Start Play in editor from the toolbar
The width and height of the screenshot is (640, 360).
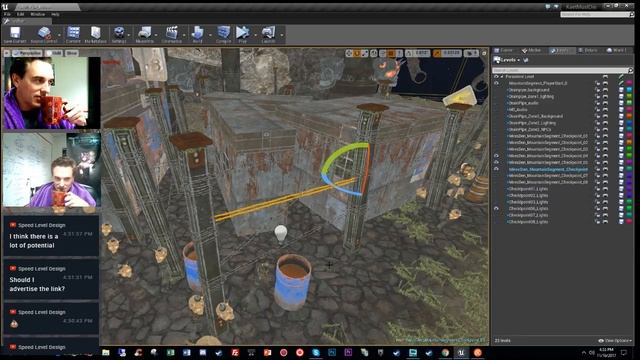pyautogui.click(x=242, y=33)
